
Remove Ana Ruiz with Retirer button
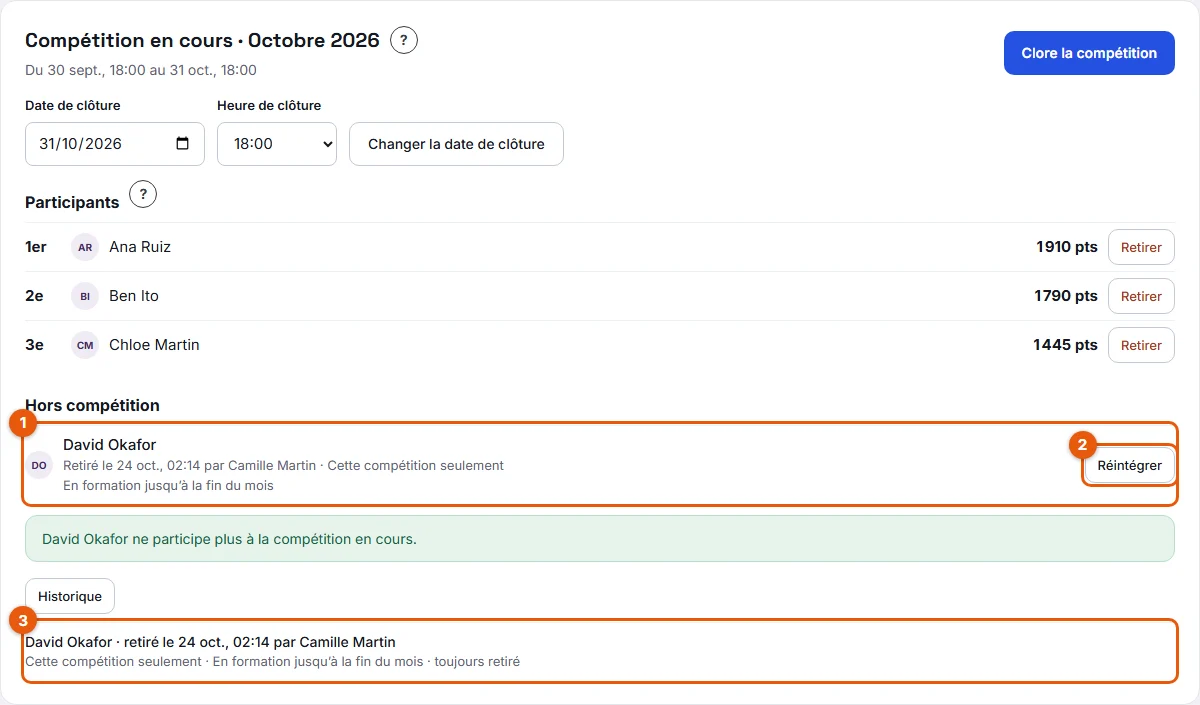1141,247
